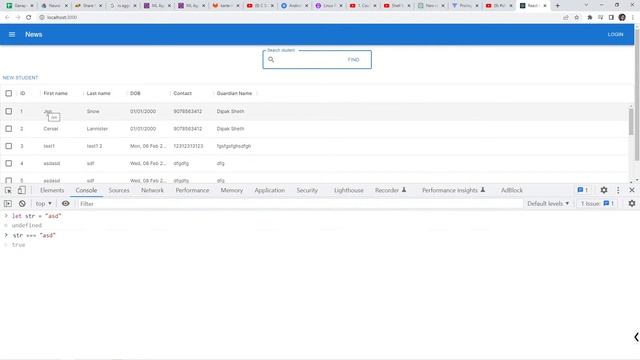The width and height of the screenshot is (640, 360).
Task: Sort by the First name column header
Action: [x=56, y=93]
